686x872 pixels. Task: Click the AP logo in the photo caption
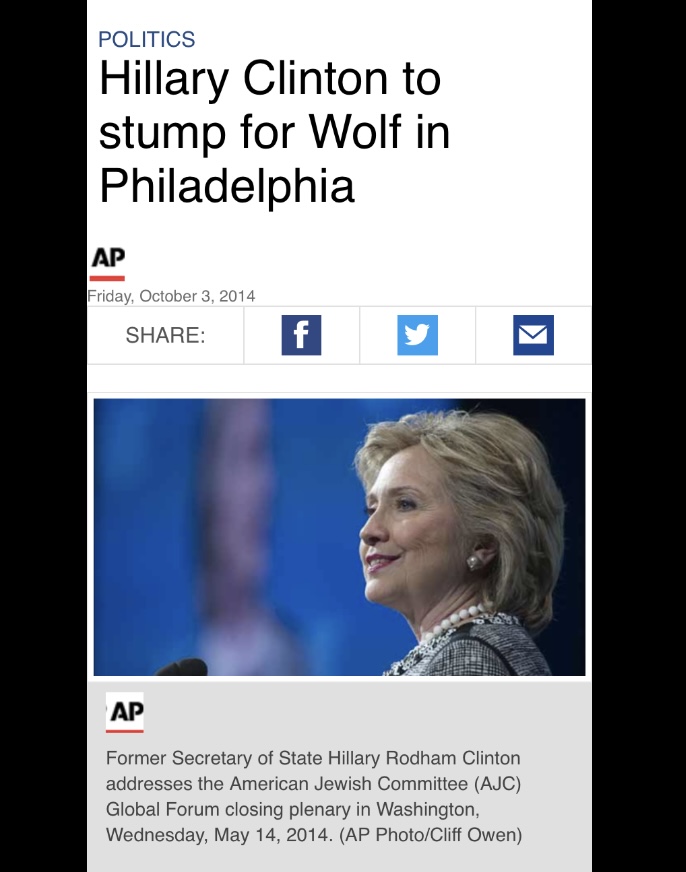[x=125, y=712]
